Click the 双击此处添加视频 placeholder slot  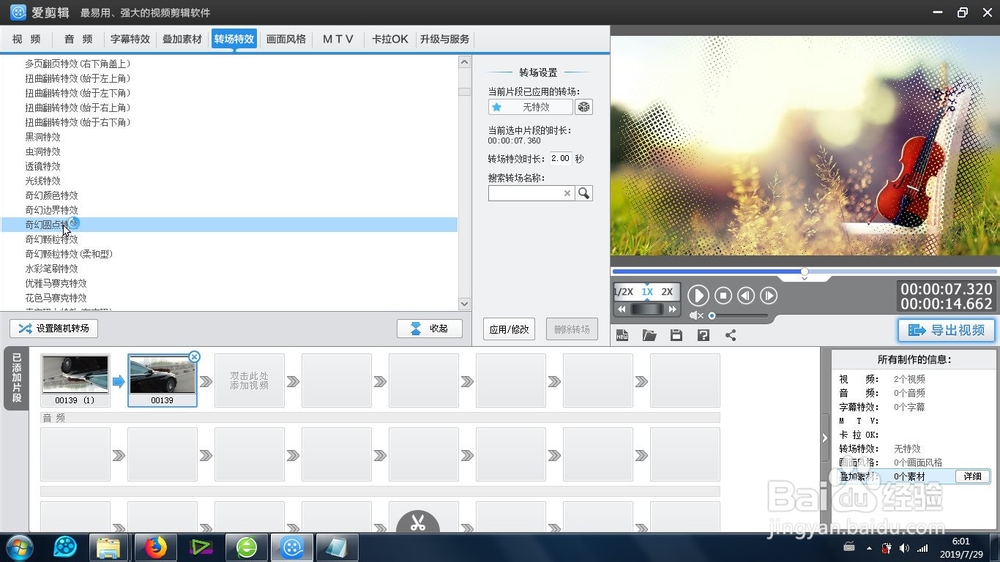click(249, 380)
